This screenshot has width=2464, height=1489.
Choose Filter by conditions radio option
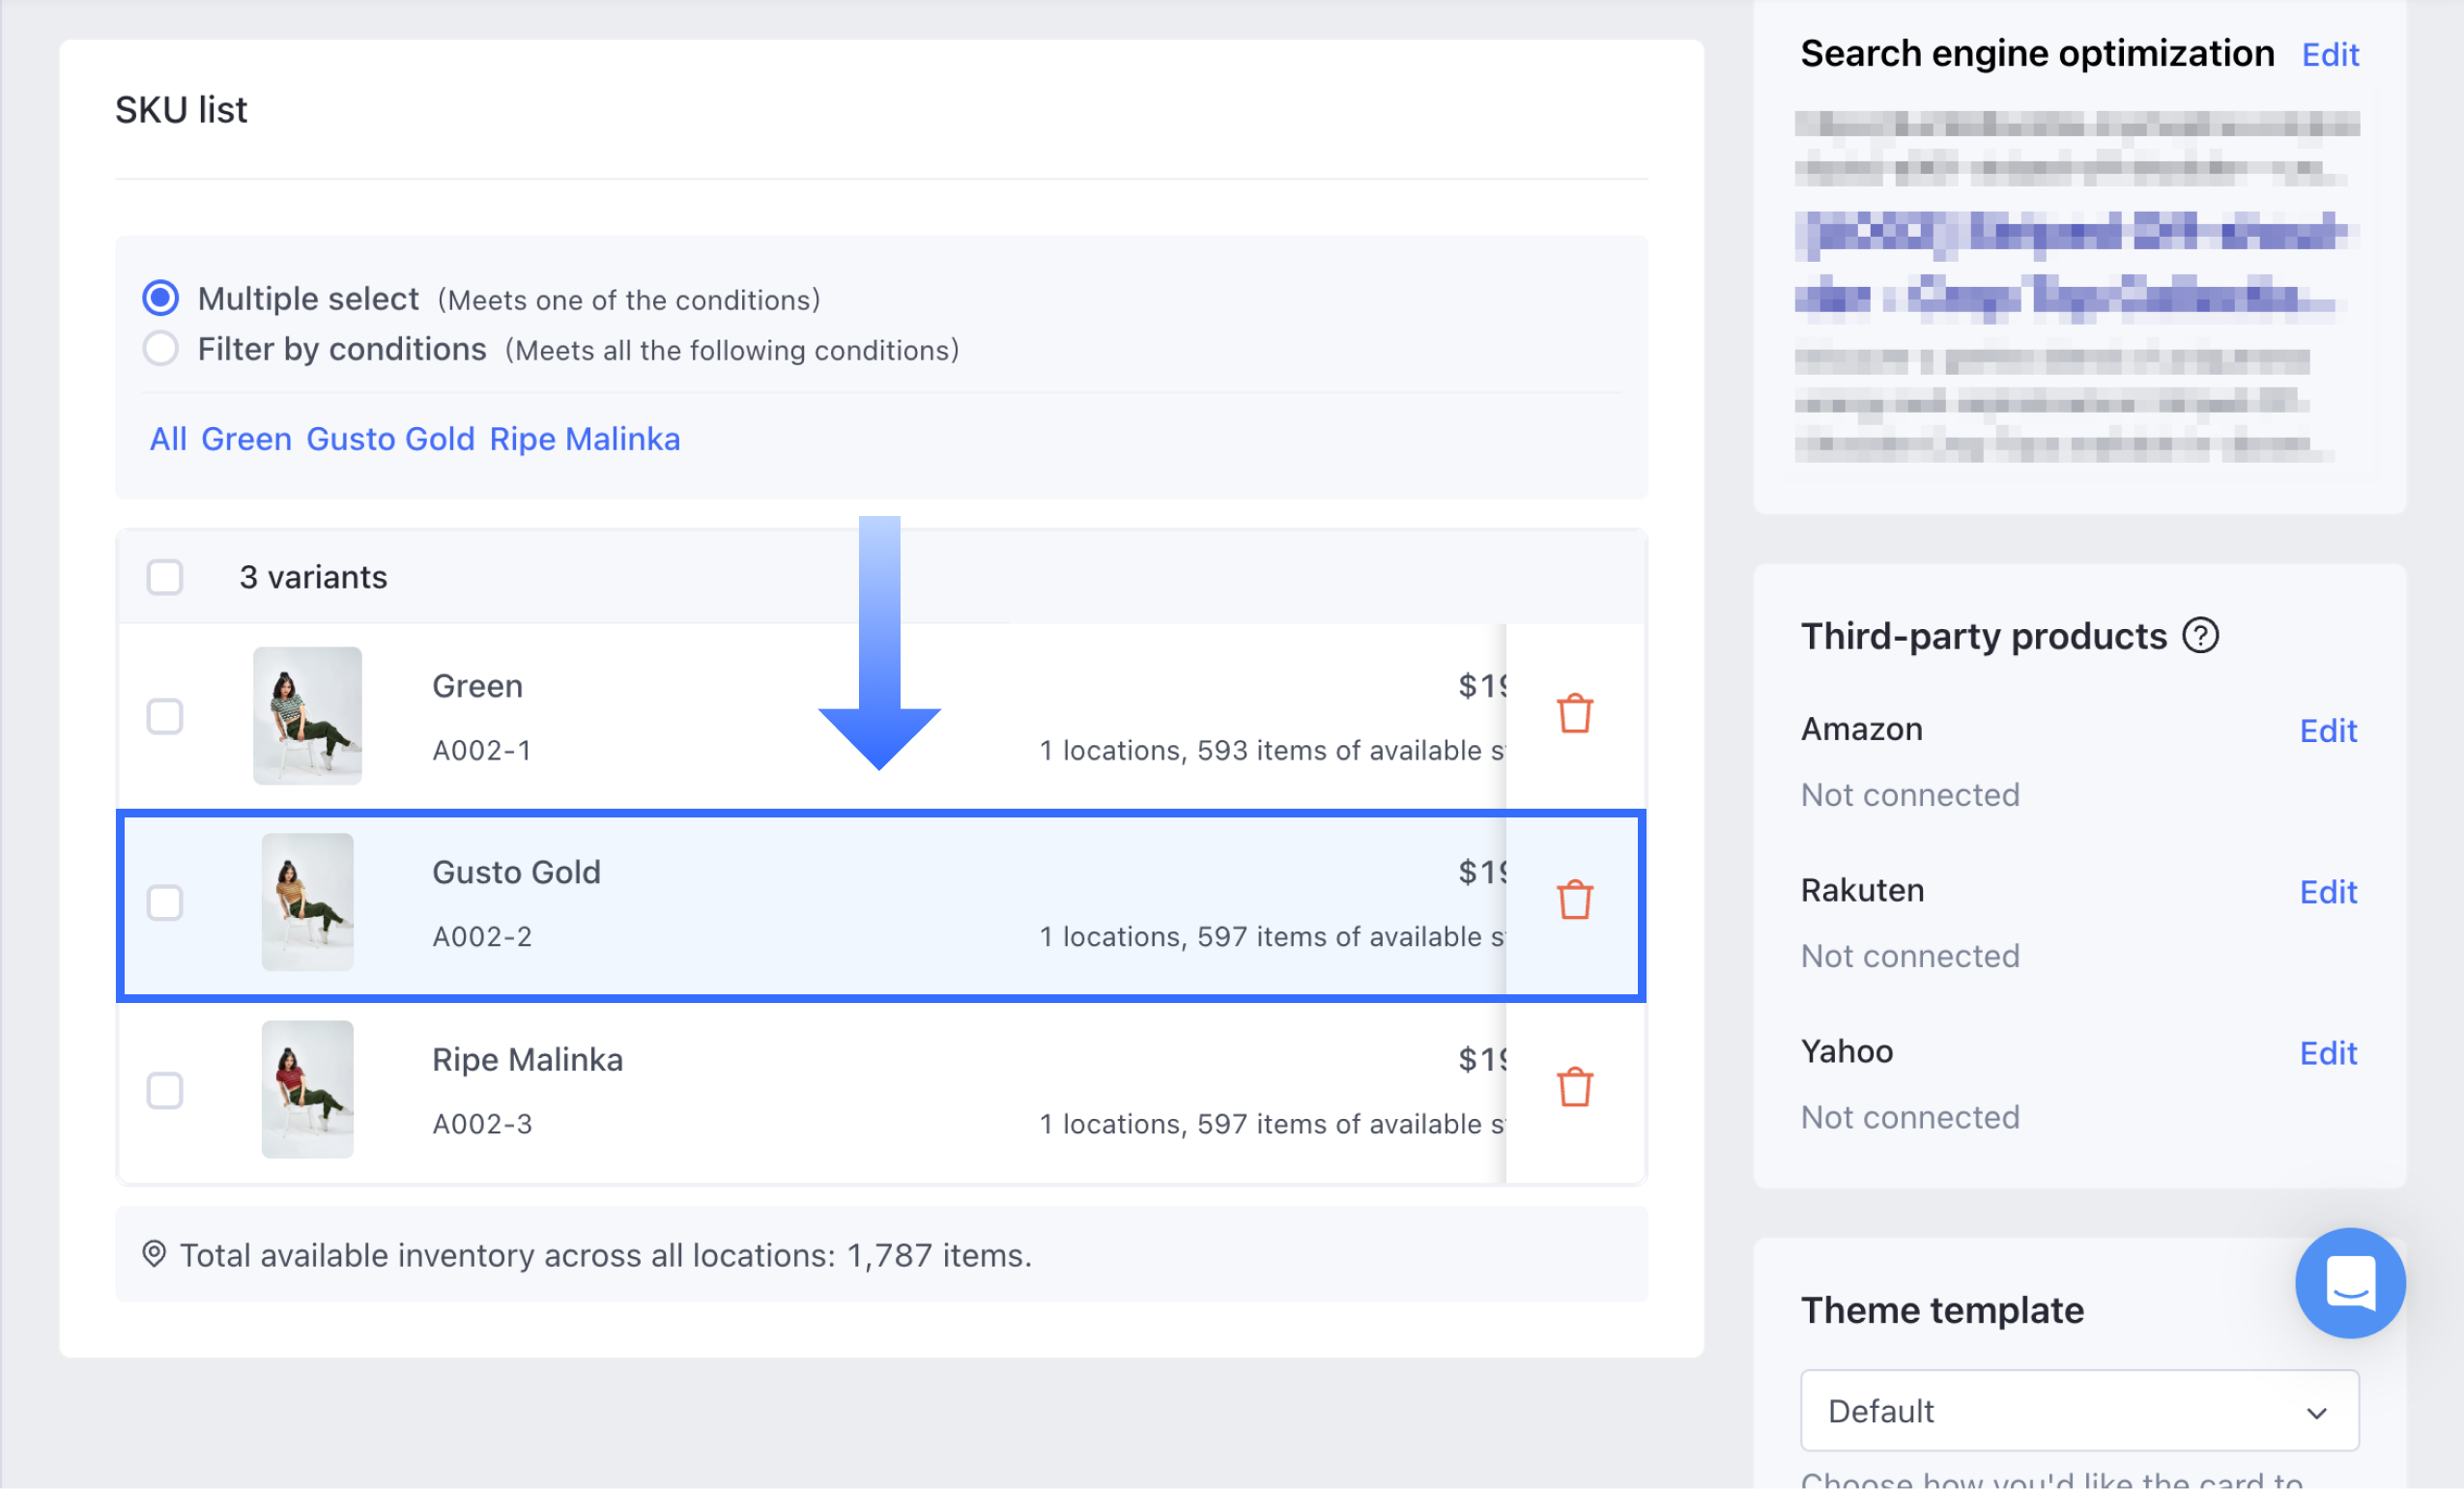pos(161,349)
